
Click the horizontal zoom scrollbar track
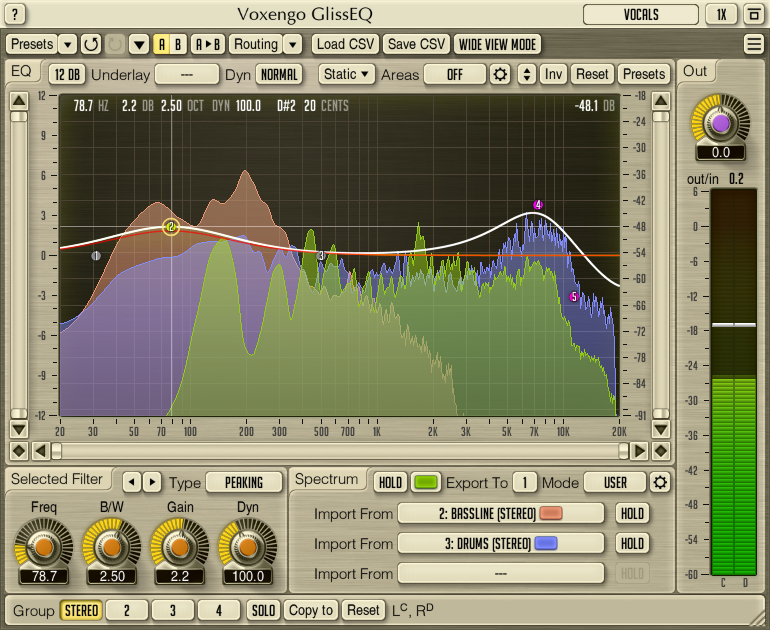pyautogui.click(x=340, y=451)
